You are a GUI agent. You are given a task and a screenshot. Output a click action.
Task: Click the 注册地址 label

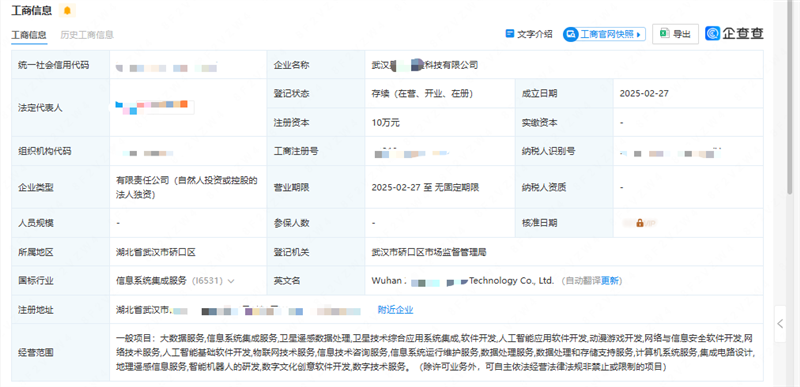tap(35, 309)
